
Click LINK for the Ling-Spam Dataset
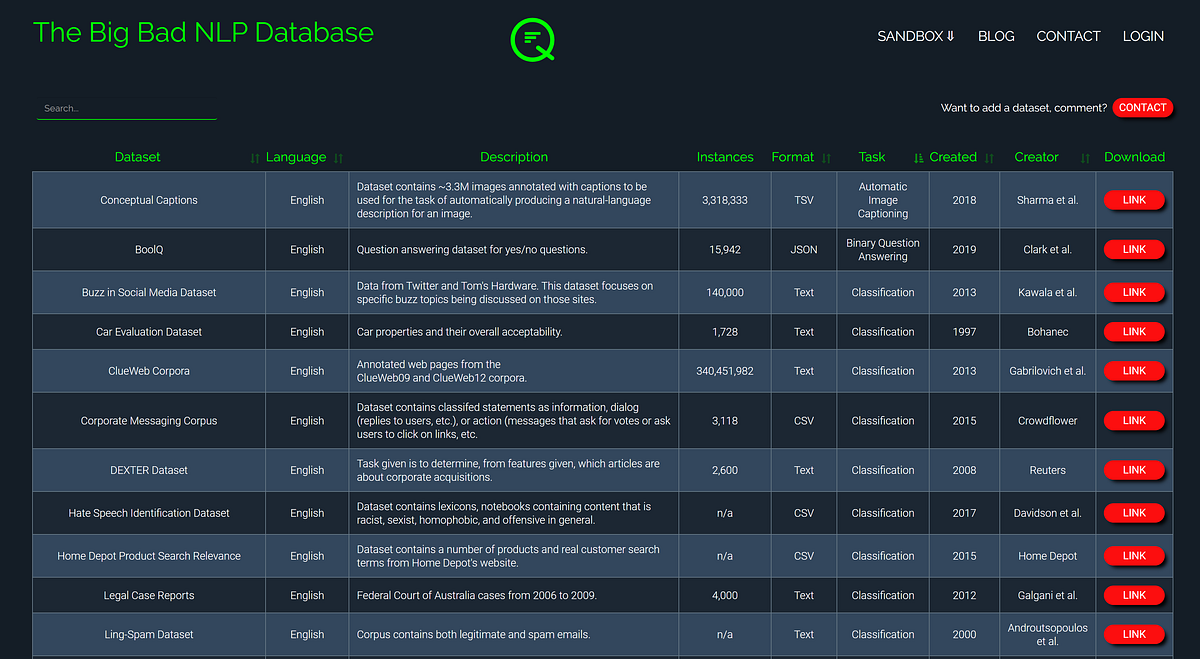pos(1134,634)
